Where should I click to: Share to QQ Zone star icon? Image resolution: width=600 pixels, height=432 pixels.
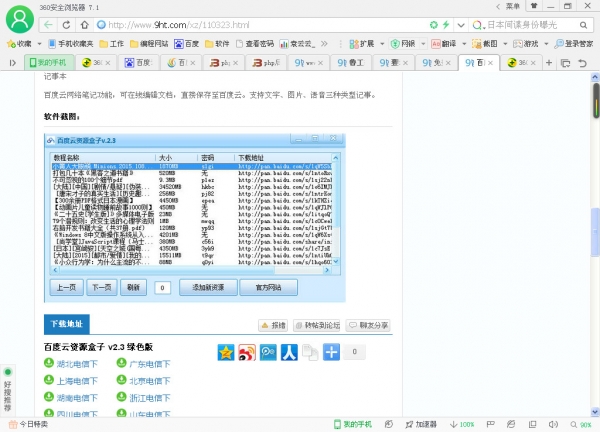tap(226, 352)
